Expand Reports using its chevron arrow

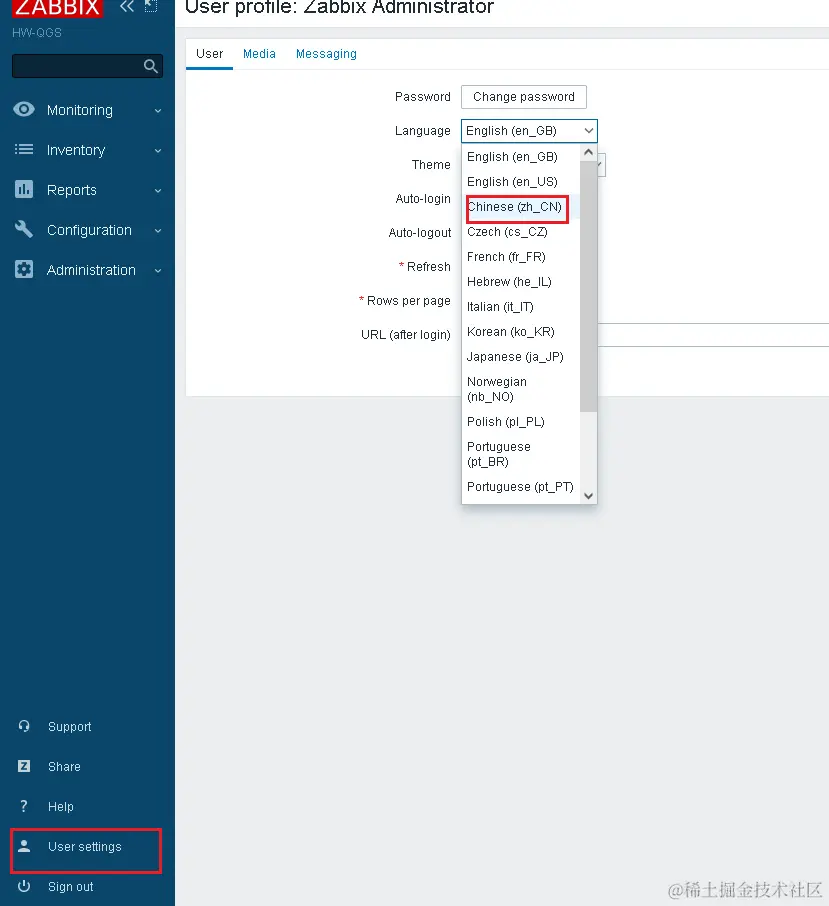click(158, 190)
